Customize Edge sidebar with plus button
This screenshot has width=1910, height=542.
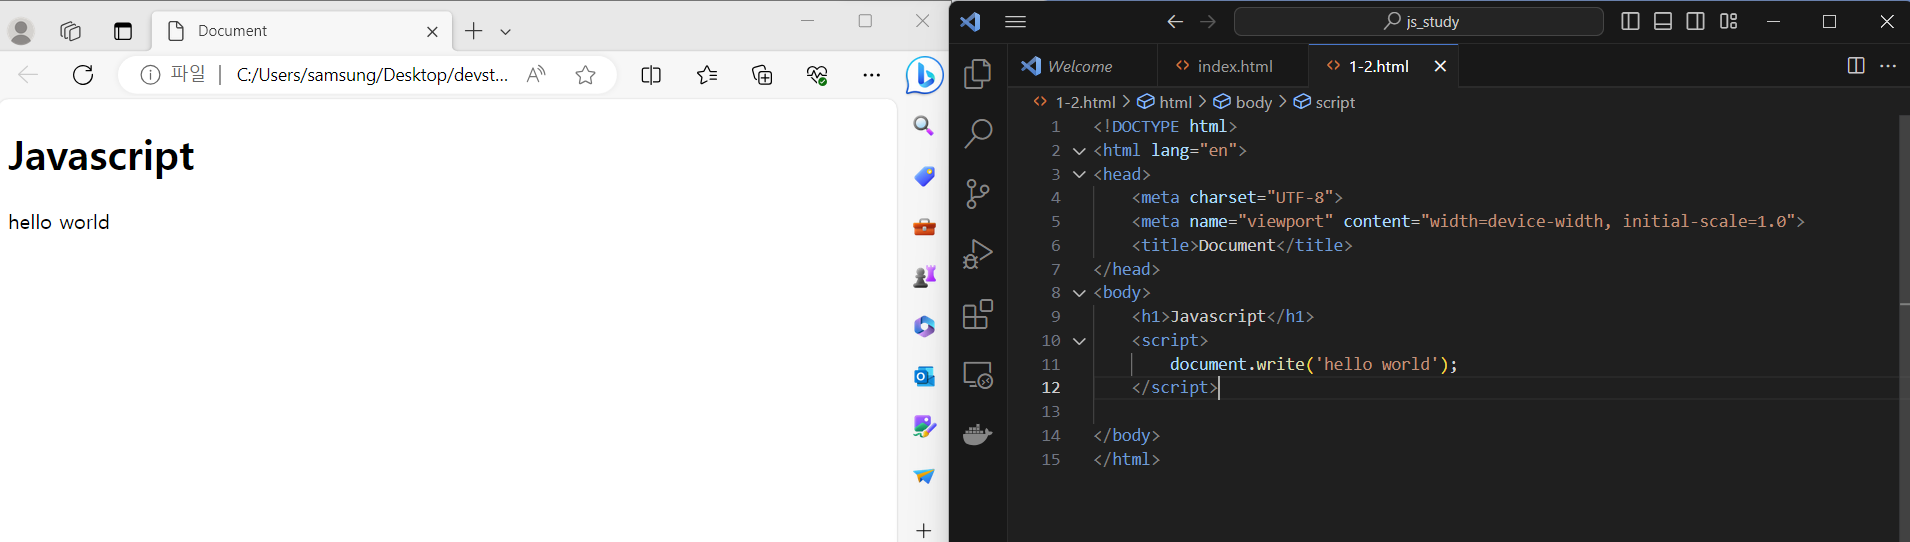(924, 530)
